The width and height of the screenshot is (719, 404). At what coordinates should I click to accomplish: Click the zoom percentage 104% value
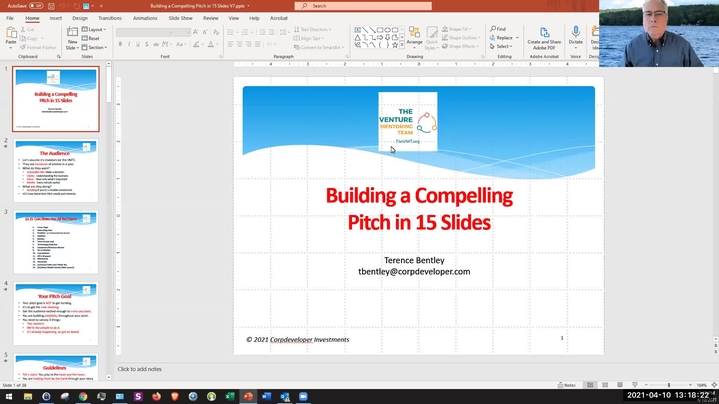tap(702, 385)
